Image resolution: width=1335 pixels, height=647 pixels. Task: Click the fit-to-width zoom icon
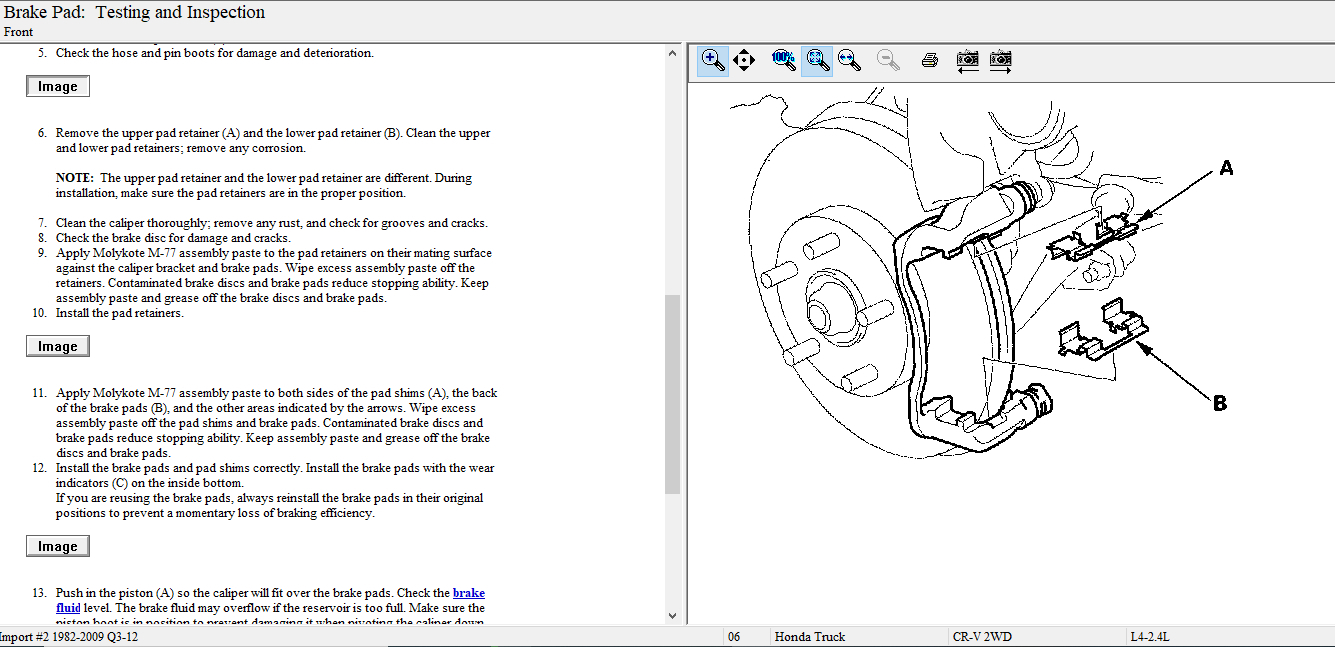point(849,60)
